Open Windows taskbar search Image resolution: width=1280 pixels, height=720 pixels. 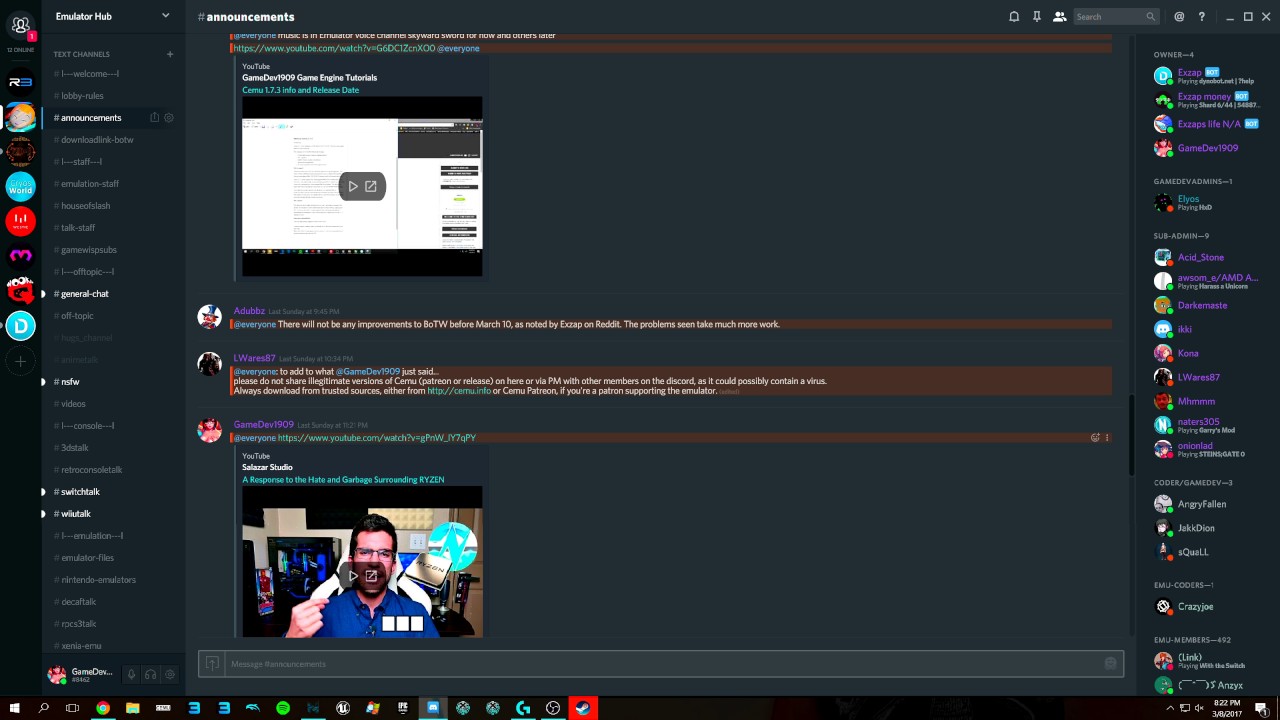point(43,708)
